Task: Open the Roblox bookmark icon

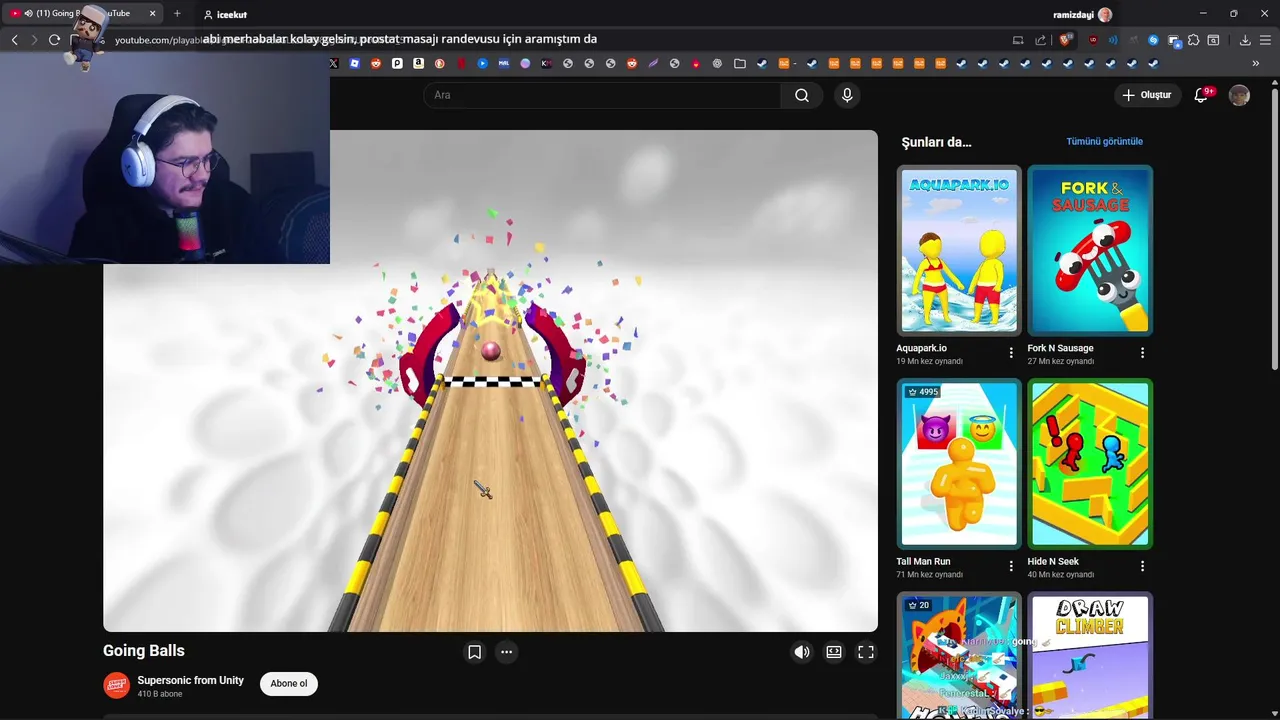Action: pyautogui.click(x=354, y=63)
